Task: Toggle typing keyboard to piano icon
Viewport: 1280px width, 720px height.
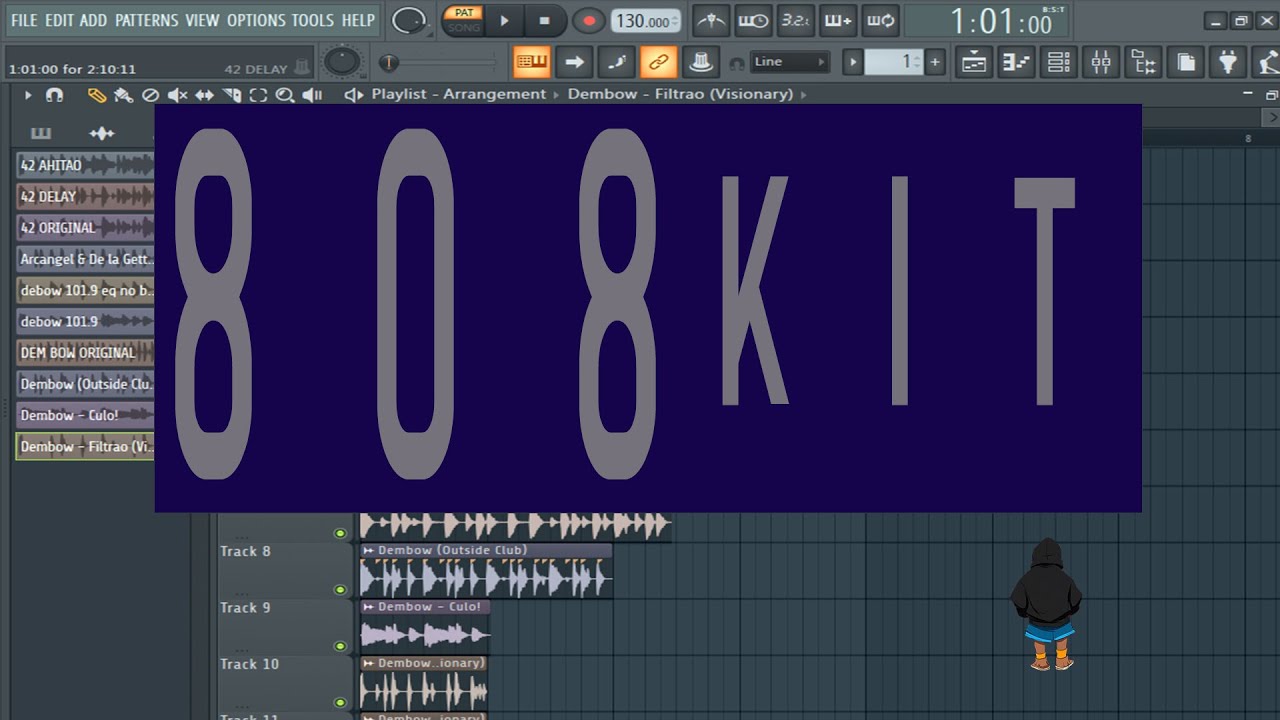Action: [531, 62]
